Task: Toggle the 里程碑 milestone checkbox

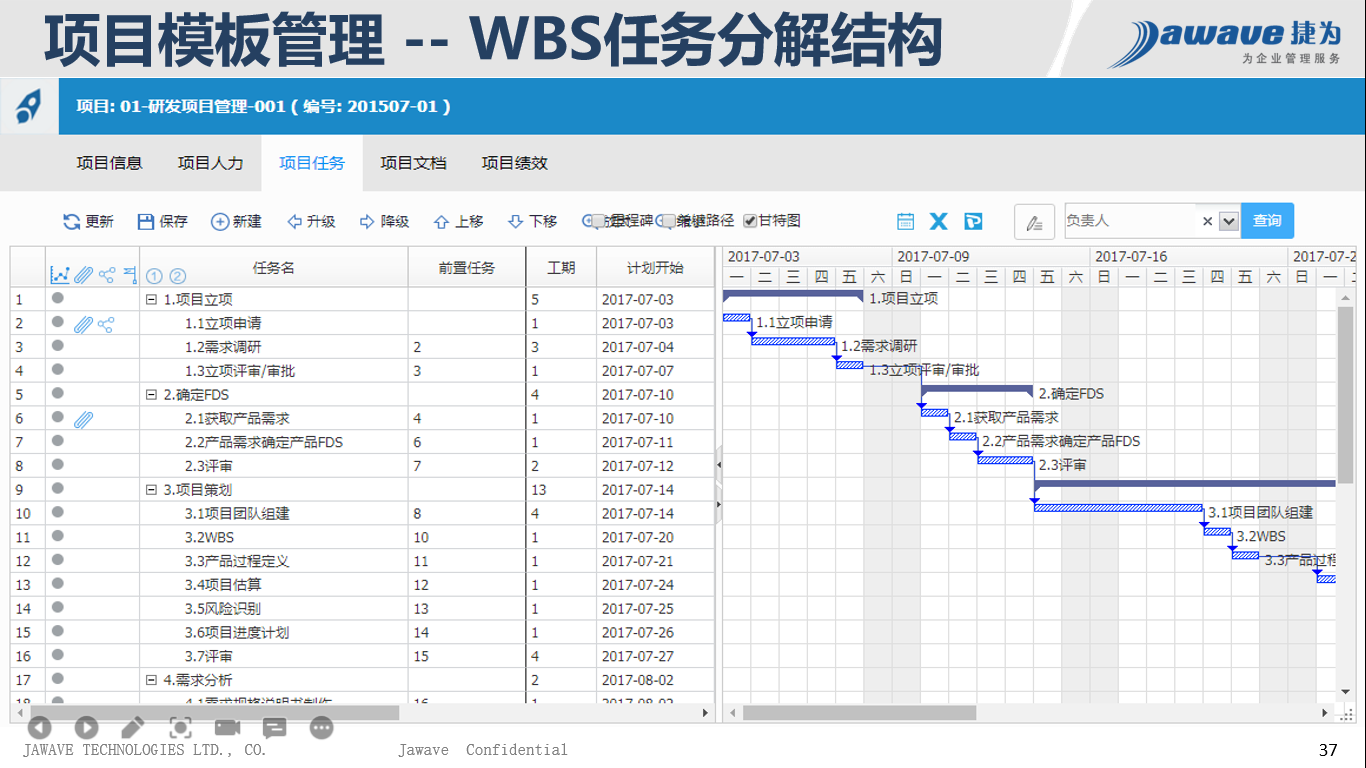Action: pyautogui.click(x=599, y=221)
